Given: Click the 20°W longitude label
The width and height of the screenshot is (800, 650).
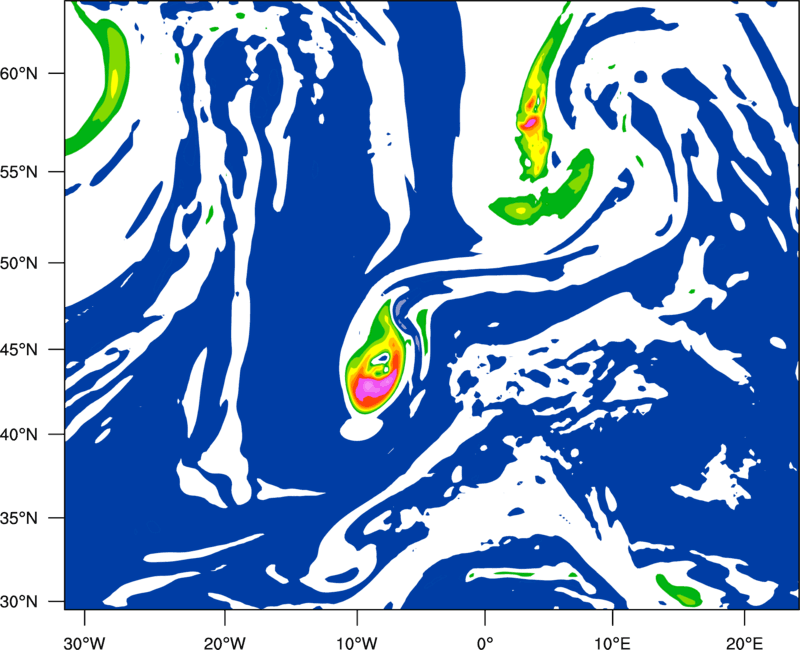Looking at the screenshot, I should point(224,643).
